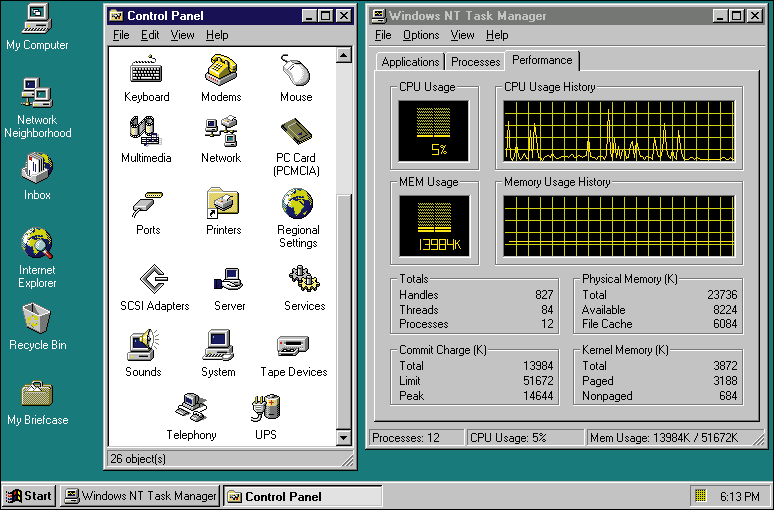The height and width of the screenshot is (510, 774).
Task: Click 'CPU Usage: 5%' in the status bar
Action: 508,438
